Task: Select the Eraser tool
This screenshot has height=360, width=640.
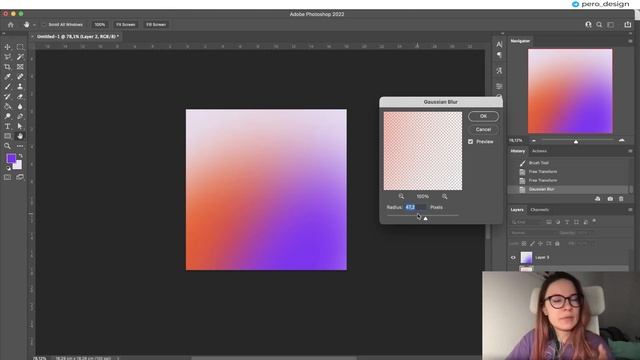Action: coord(20,96)
